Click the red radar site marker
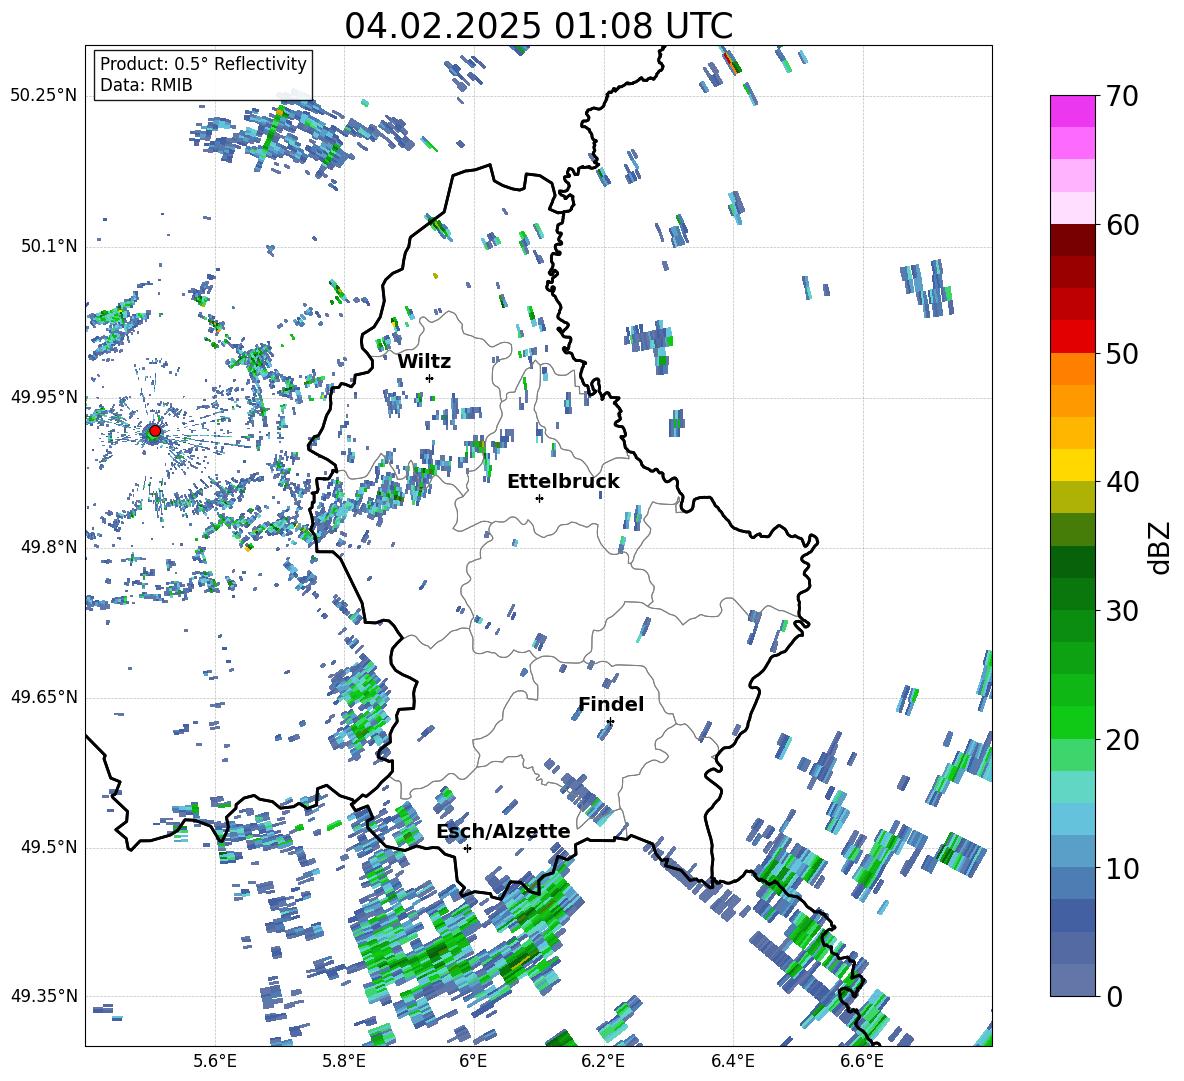1184x1081 pixels. coord(155,431)
